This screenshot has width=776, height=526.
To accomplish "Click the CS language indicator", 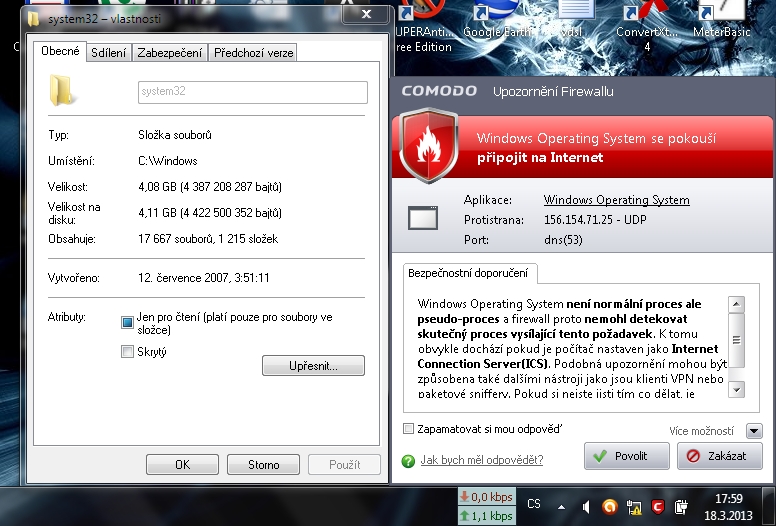I will (534, 504).
